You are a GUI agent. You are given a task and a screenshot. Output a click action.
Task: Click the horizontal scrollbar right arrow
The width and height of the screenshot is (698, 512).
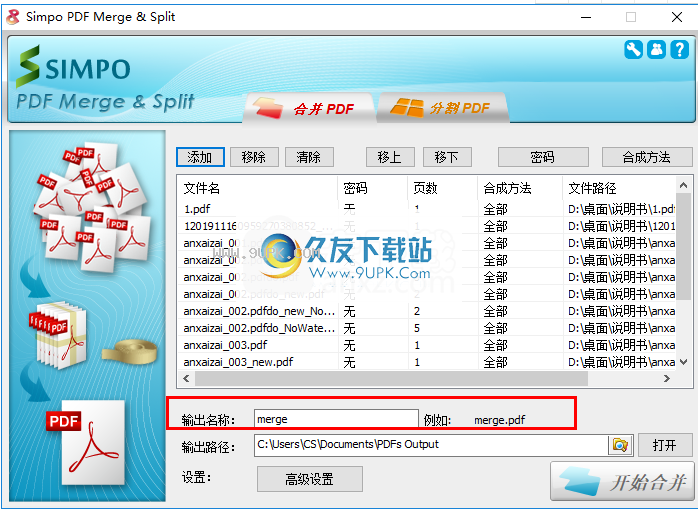coord(666,378)
